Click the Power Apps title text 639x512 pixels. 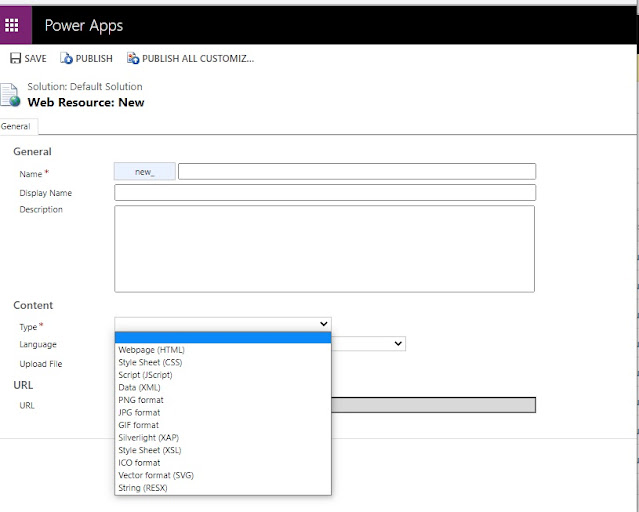[84, 26]
